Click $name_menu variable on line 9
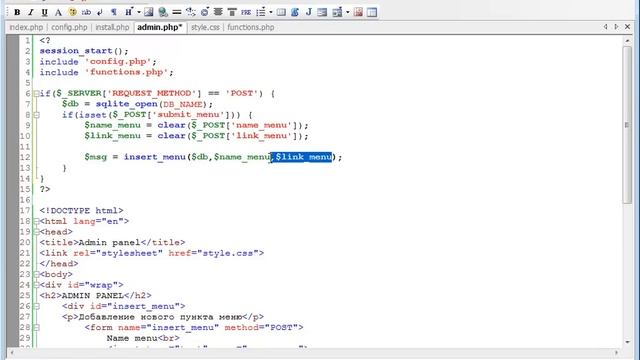640x360 pixels. [113, 125]
